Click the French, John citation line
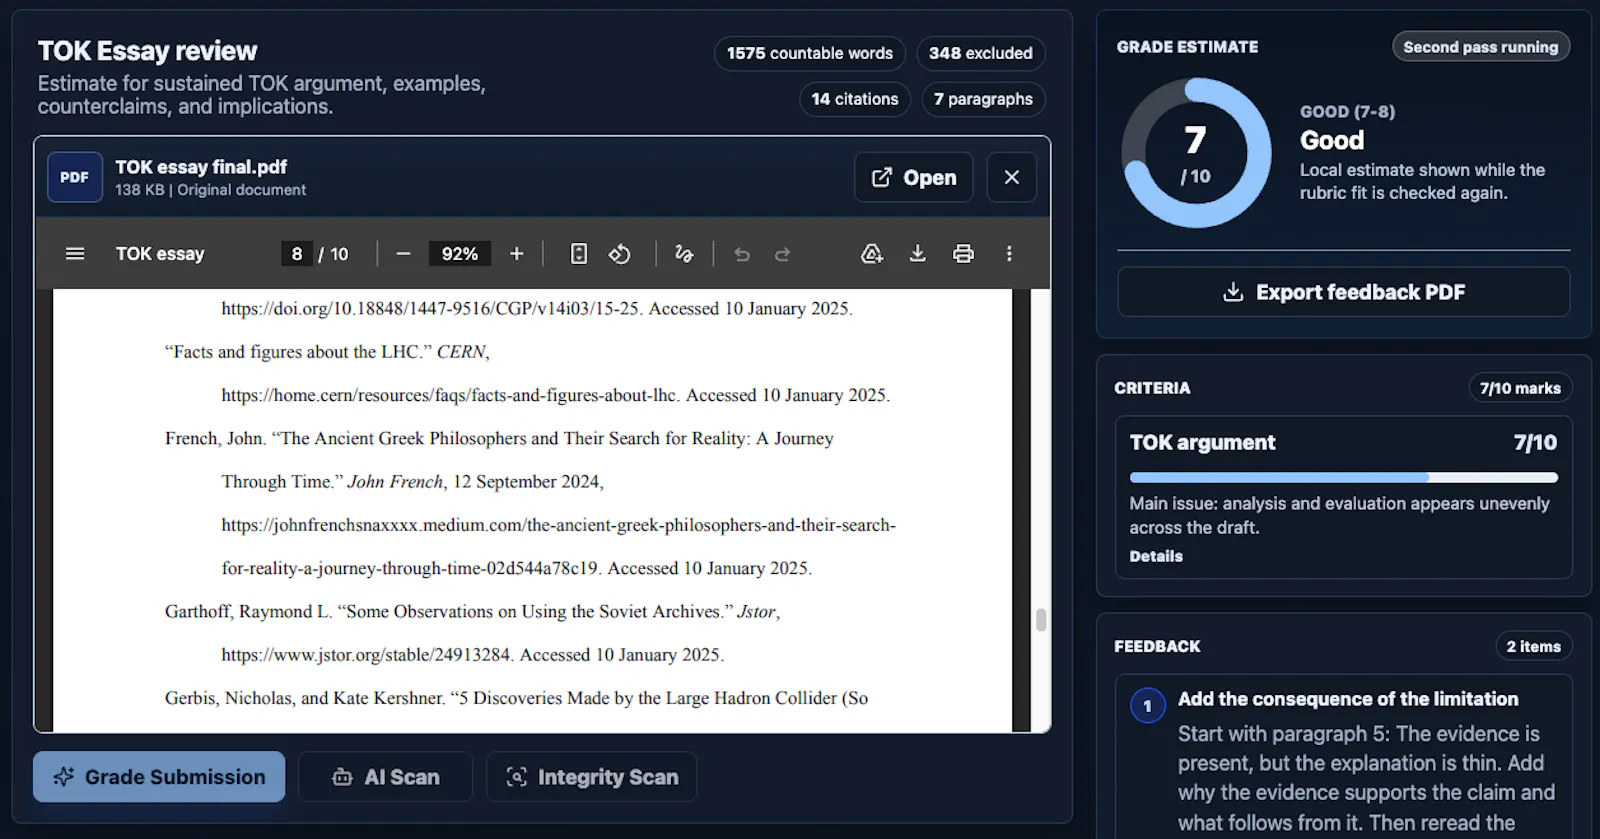 pos(499,438)
